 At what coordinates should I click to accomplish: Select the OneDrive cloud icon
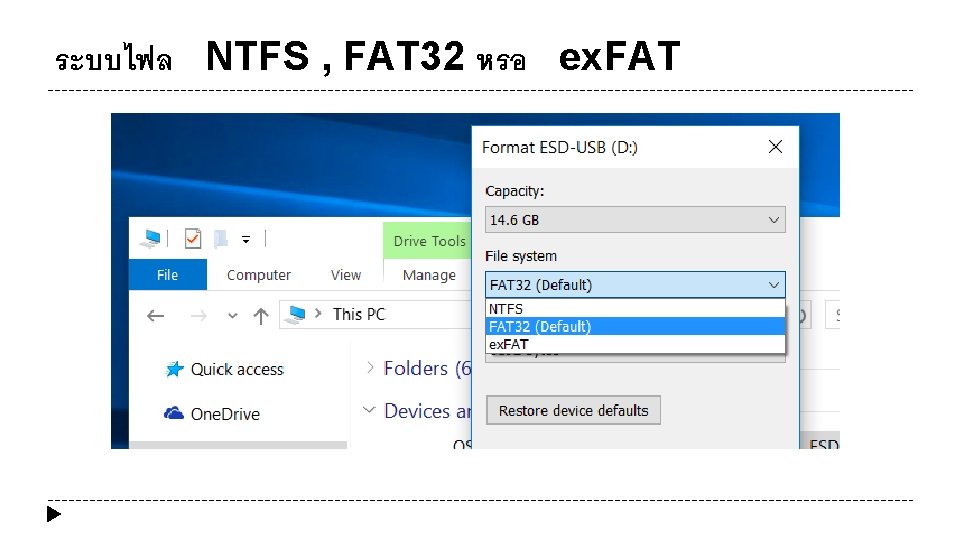coord(174,413)
